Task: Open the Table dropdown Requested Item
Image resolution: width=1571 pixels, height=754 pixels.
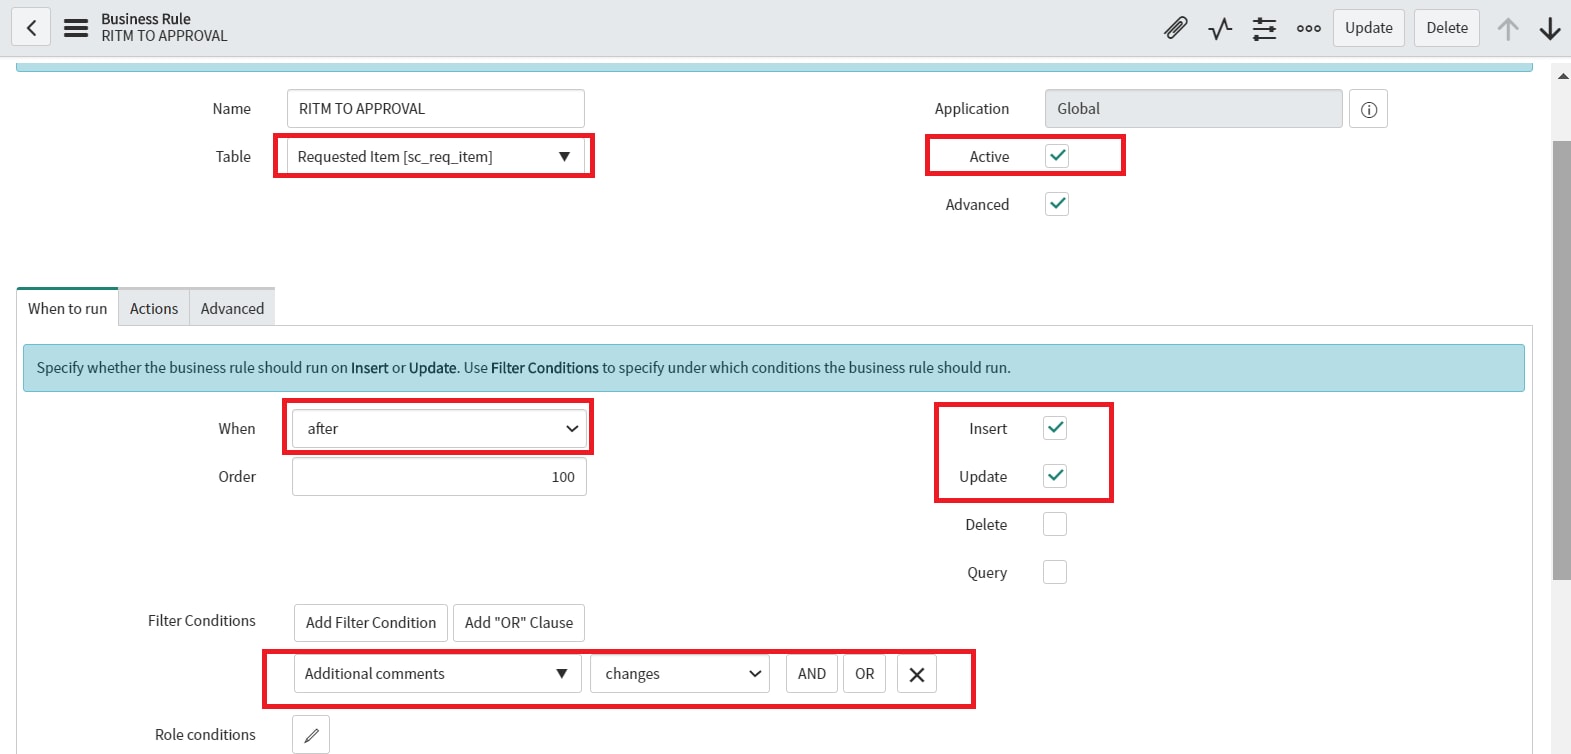Action: point(435,157)
